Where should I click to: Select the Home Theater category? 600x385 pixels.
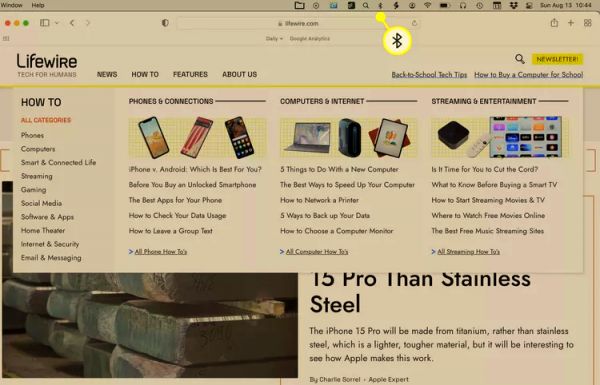tap(43, 230)
